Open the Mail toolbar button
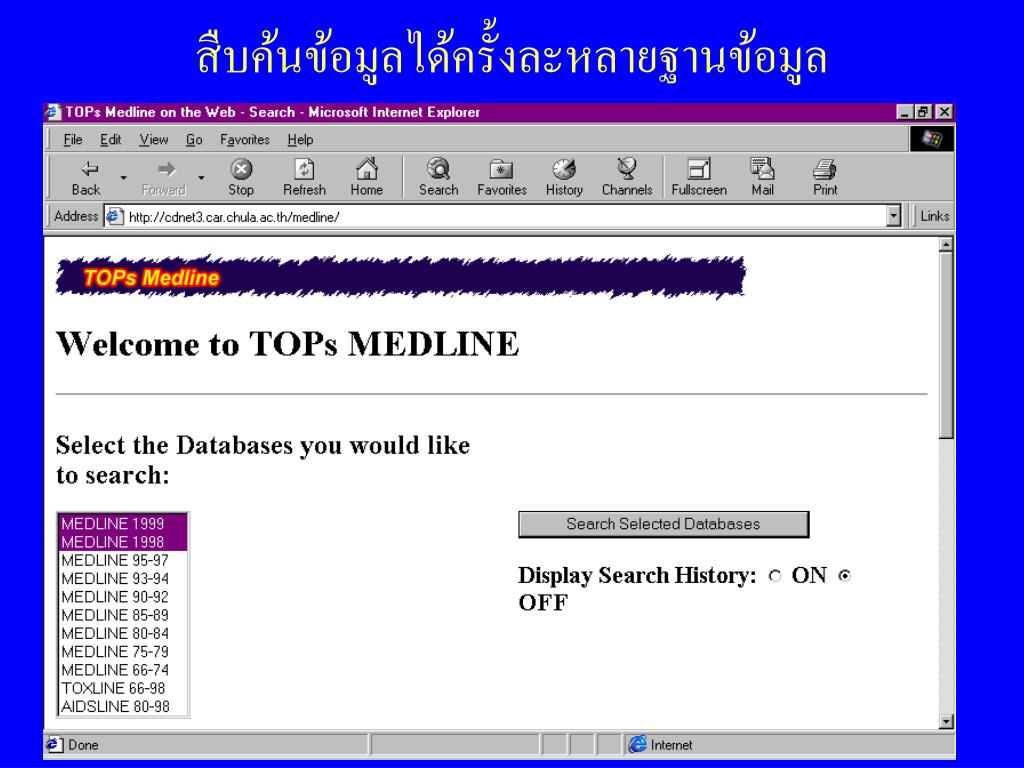This screenshot has height=768, width=1024. 762,177
